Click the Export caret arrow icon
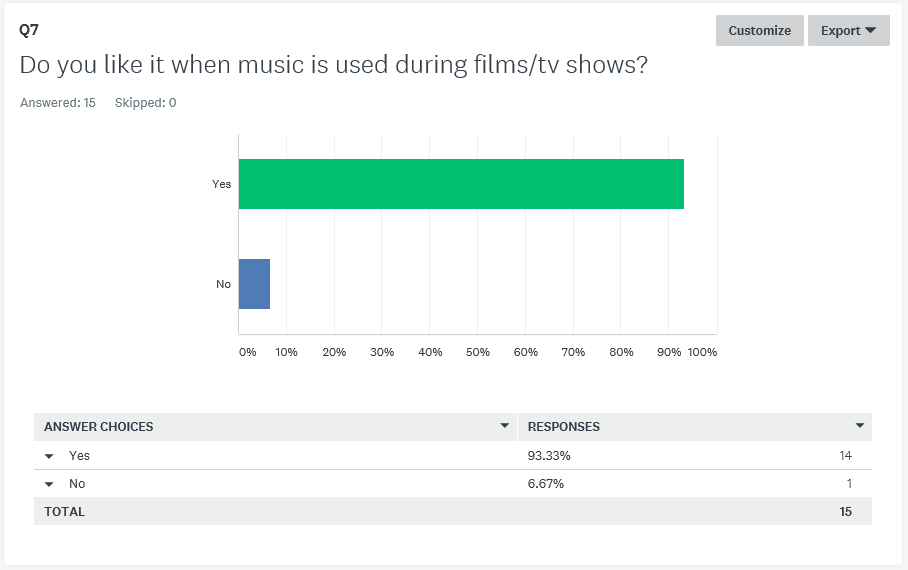This screenshot has height=570, width=908. (x=870, y=30)
